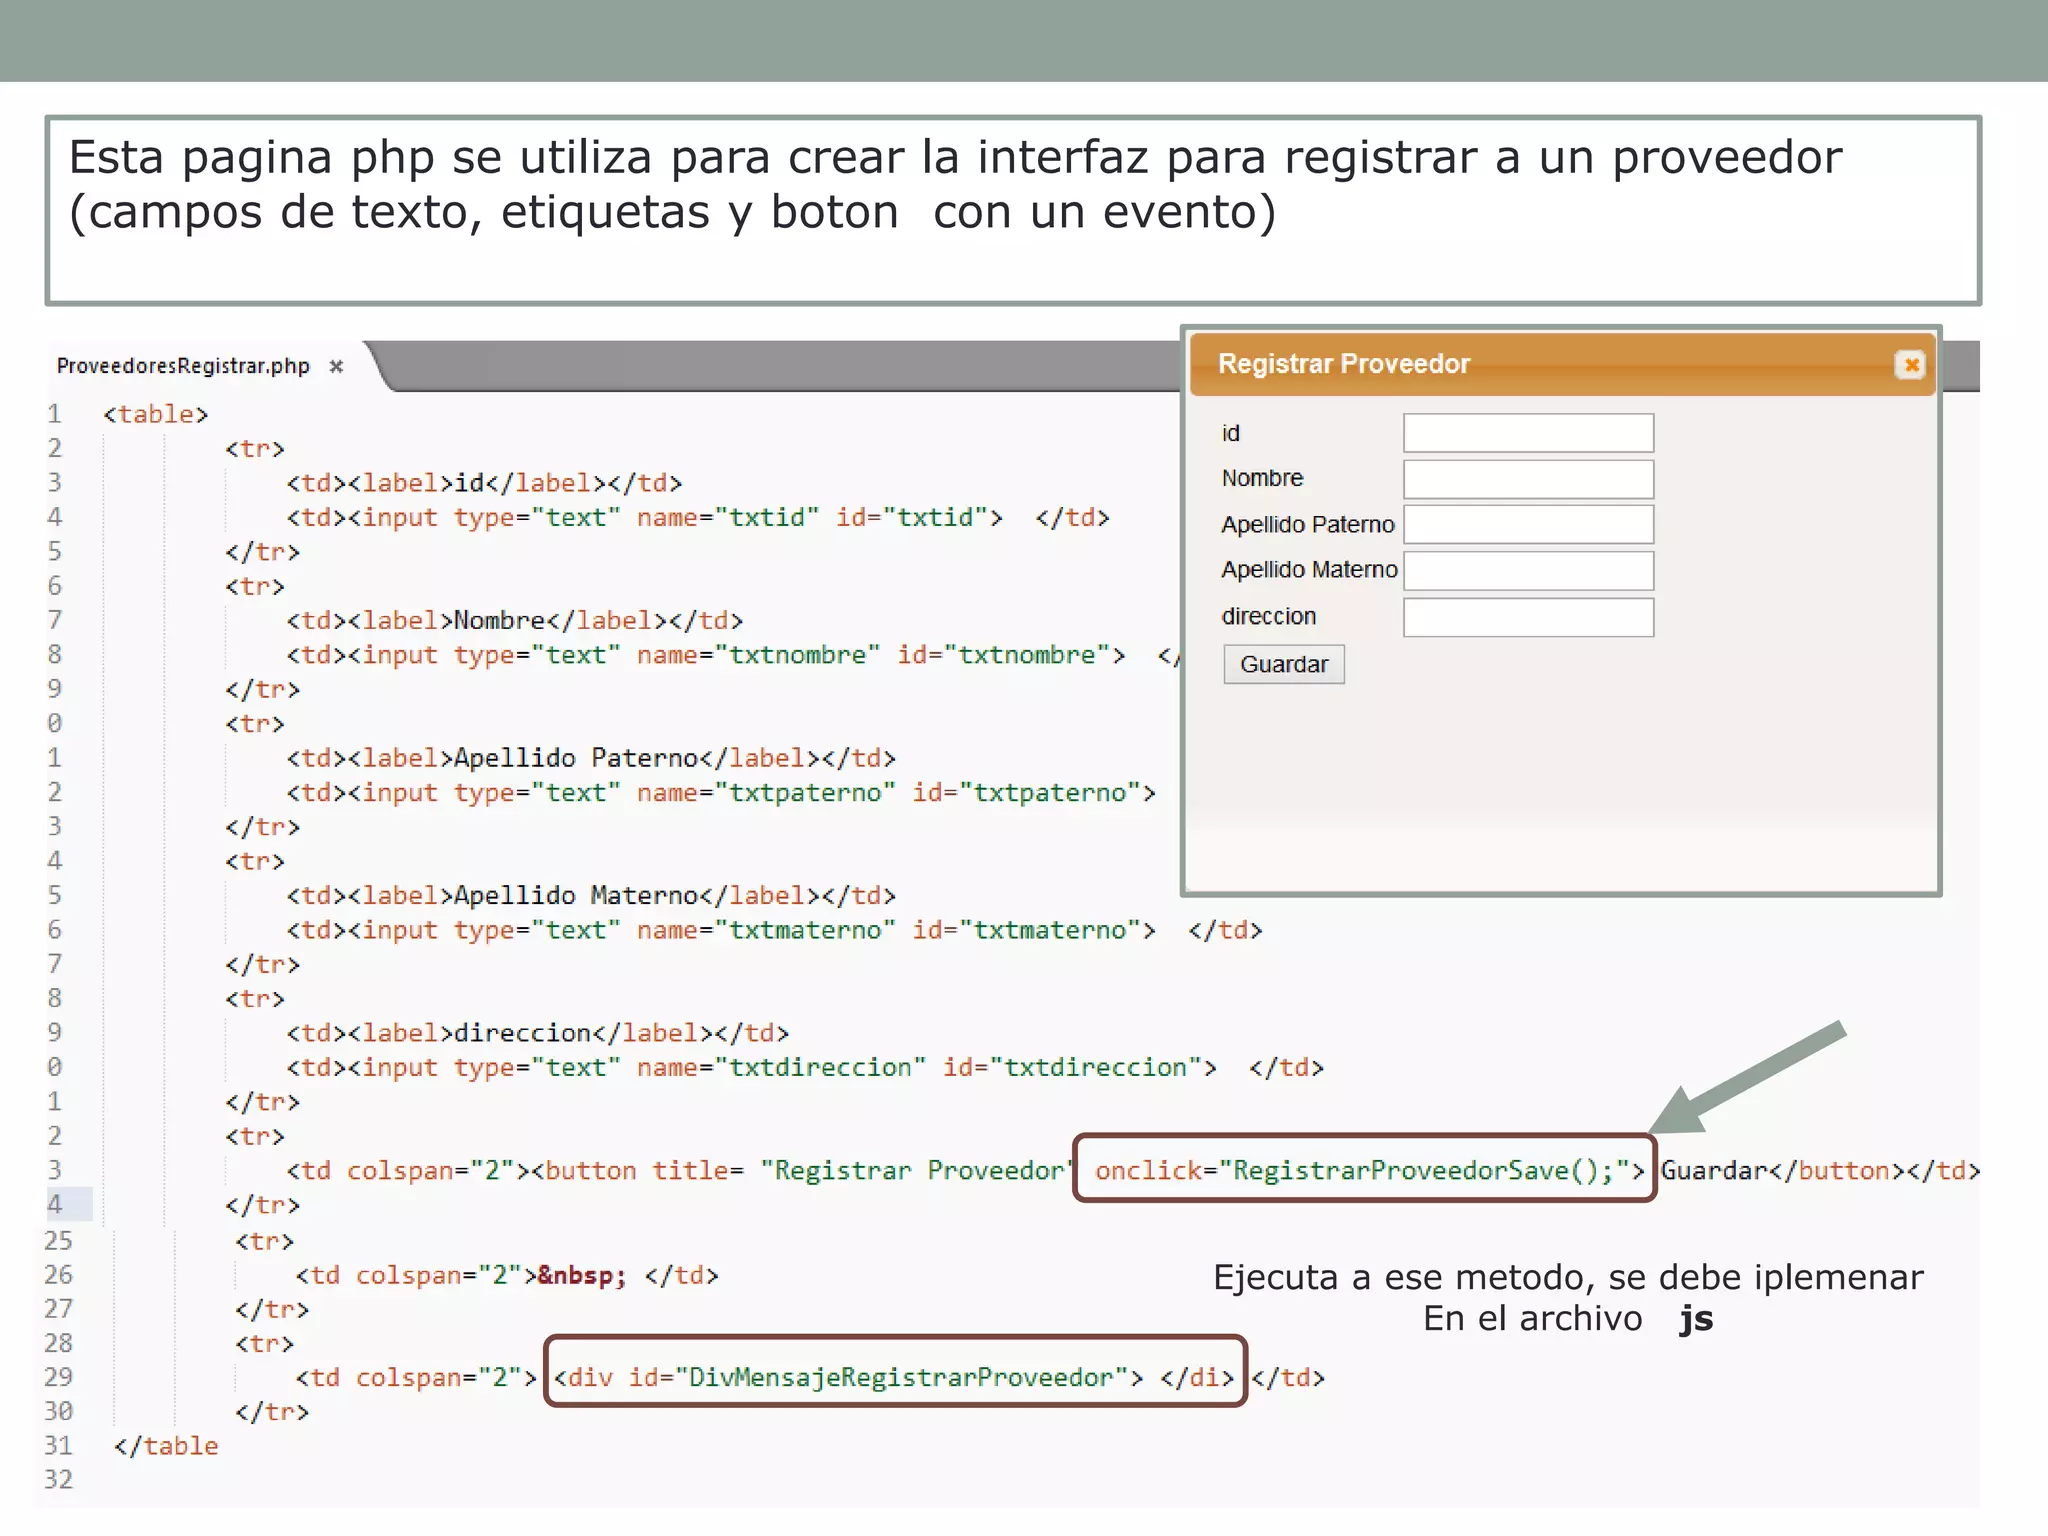The height and width of the screenshot is (1536, 2048).
Task: Click line number 25 in the gutter
Action: click(x=58, y=1241)
